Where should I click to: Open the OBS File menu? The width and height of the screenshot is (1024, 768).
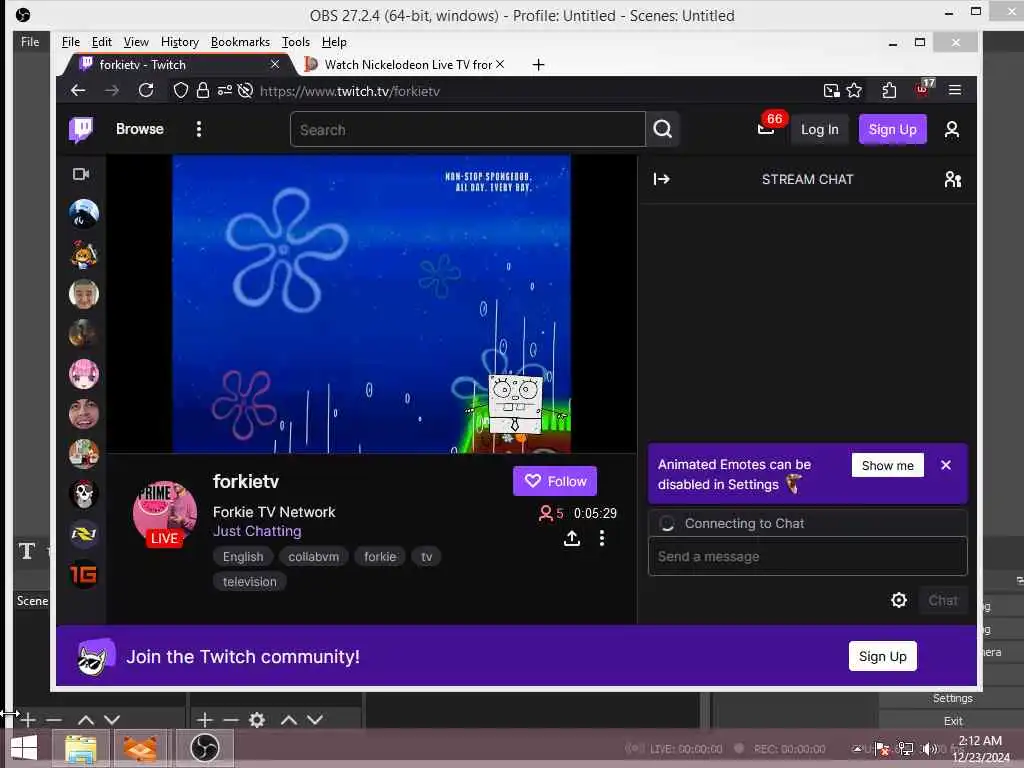point(30,42)
